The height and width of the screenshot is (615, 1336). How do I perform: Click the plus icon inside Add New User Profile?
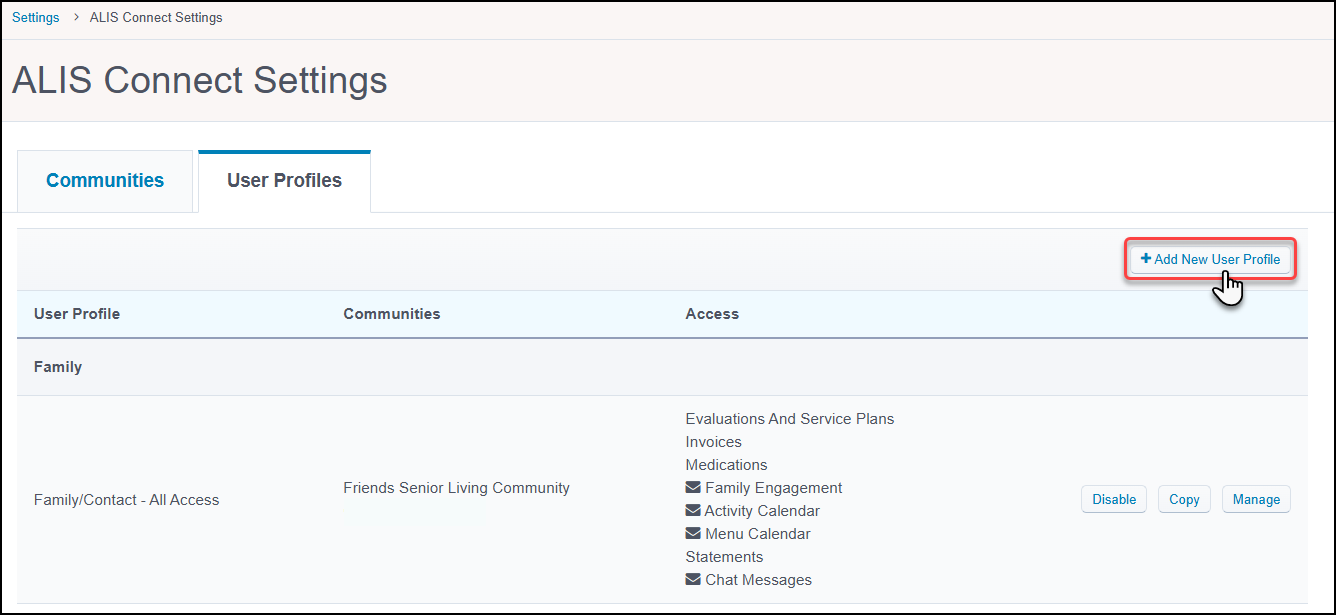point(1146,258)
